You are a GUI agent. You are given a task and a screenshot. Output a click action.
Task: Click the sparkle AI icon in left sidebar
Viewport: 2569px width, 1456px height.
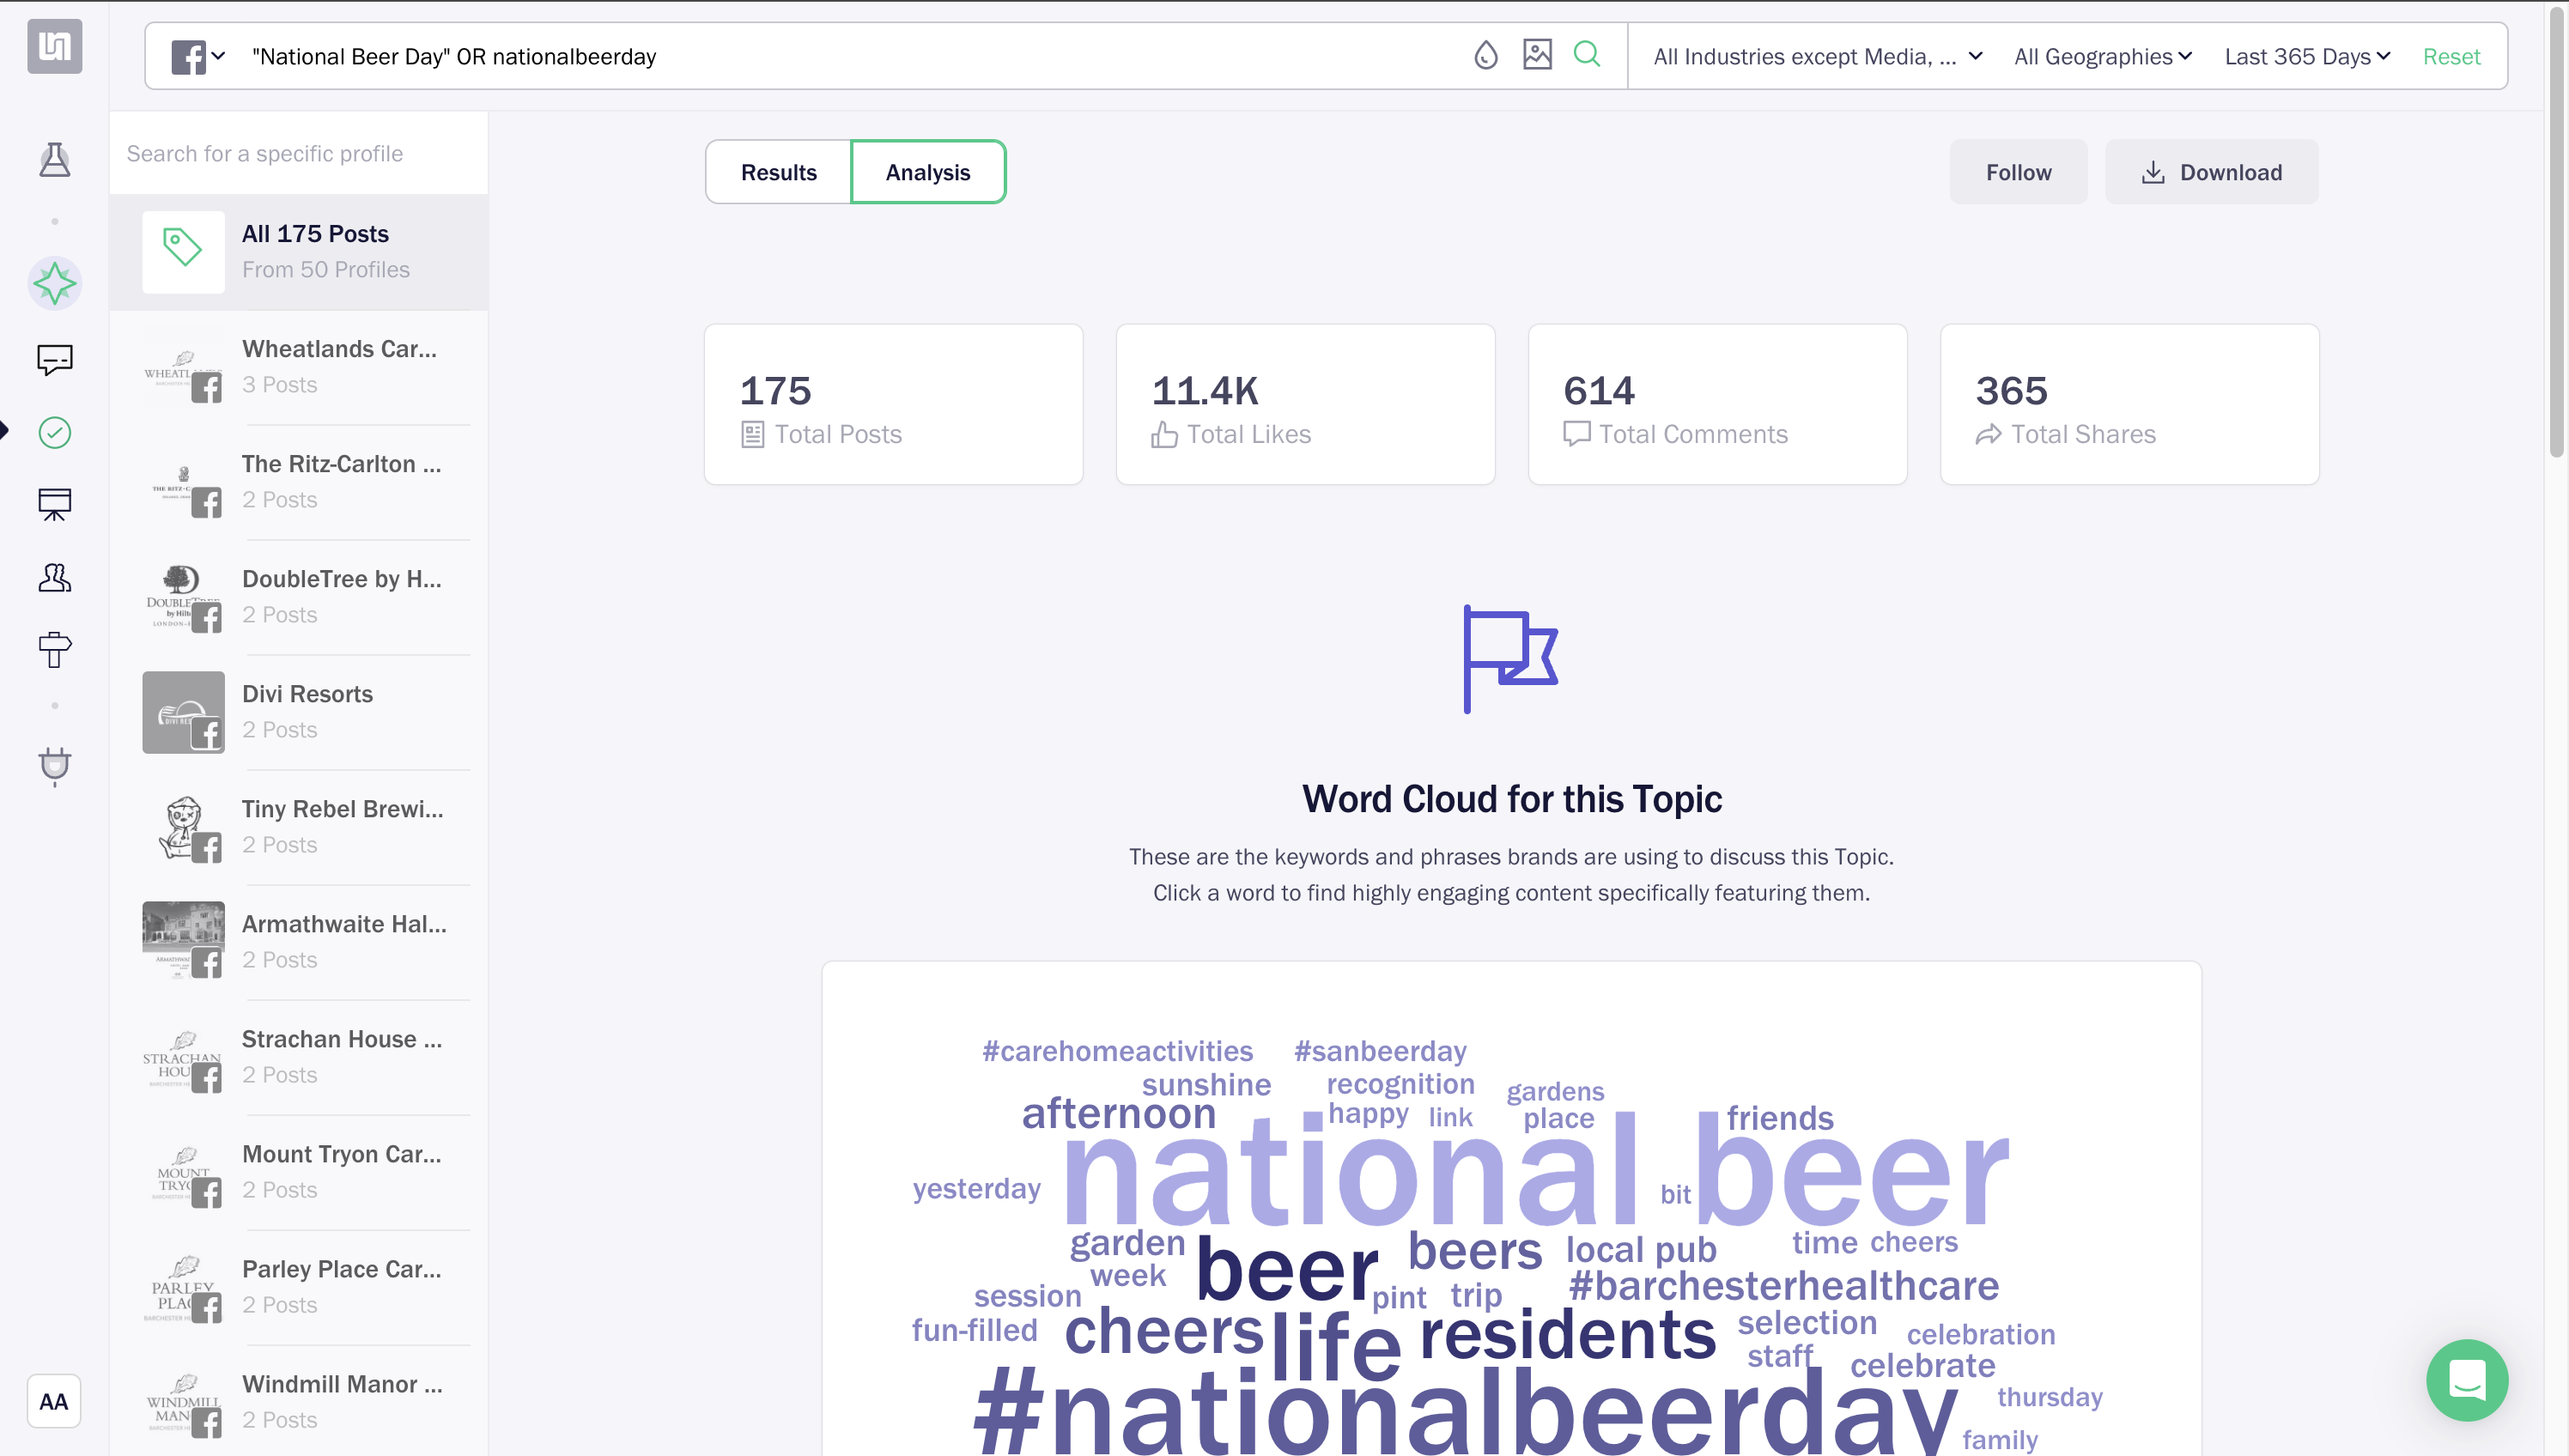click(x=55, y=282)
